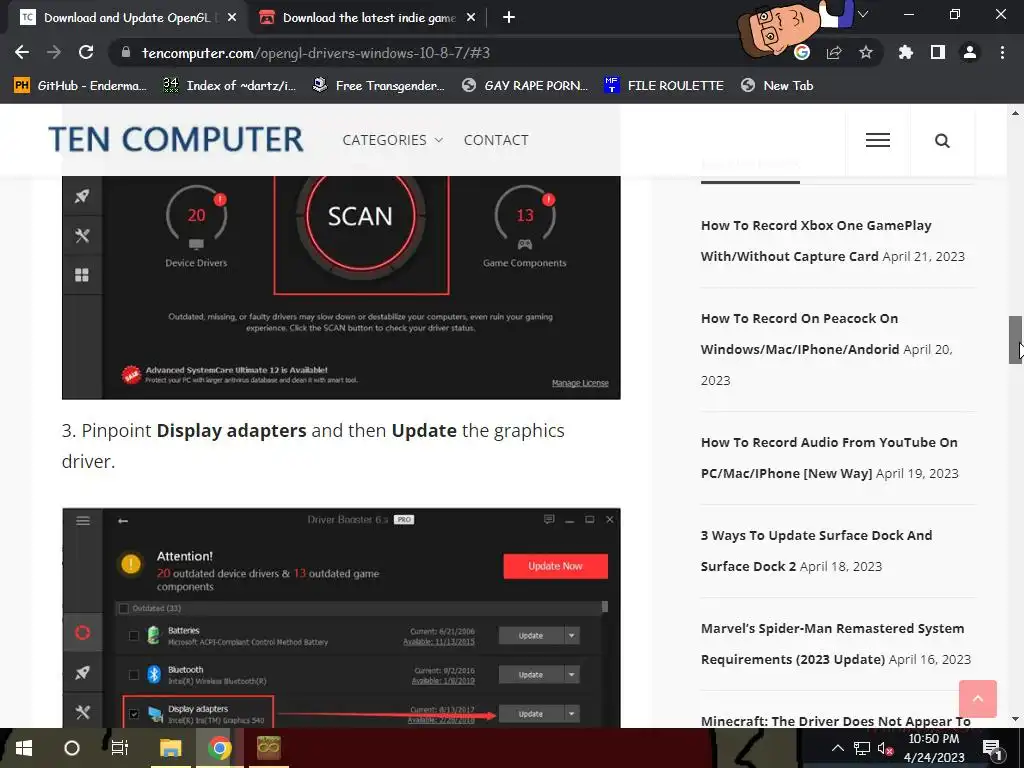
Task: Open the Google icon in address bar
Action: (802, 52)
